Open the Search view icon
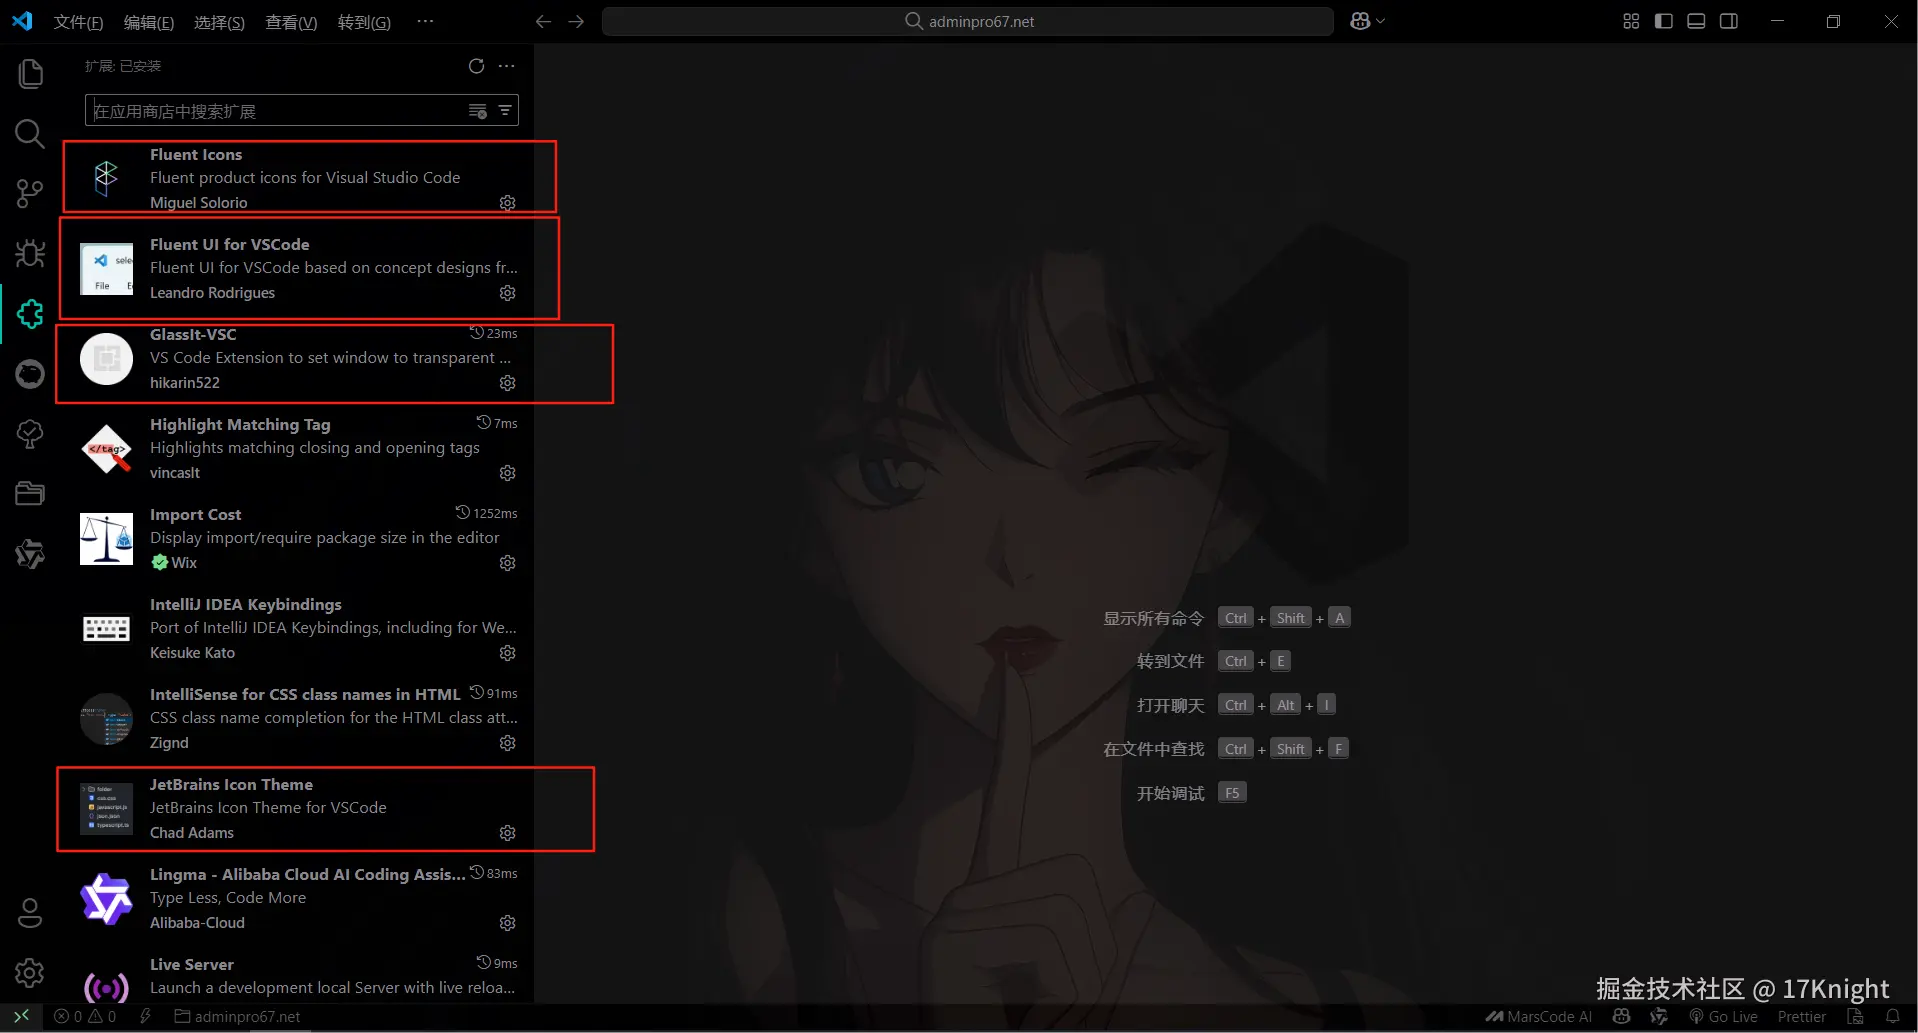This screenshot has height=1033, width=1918. coord(29,133)
